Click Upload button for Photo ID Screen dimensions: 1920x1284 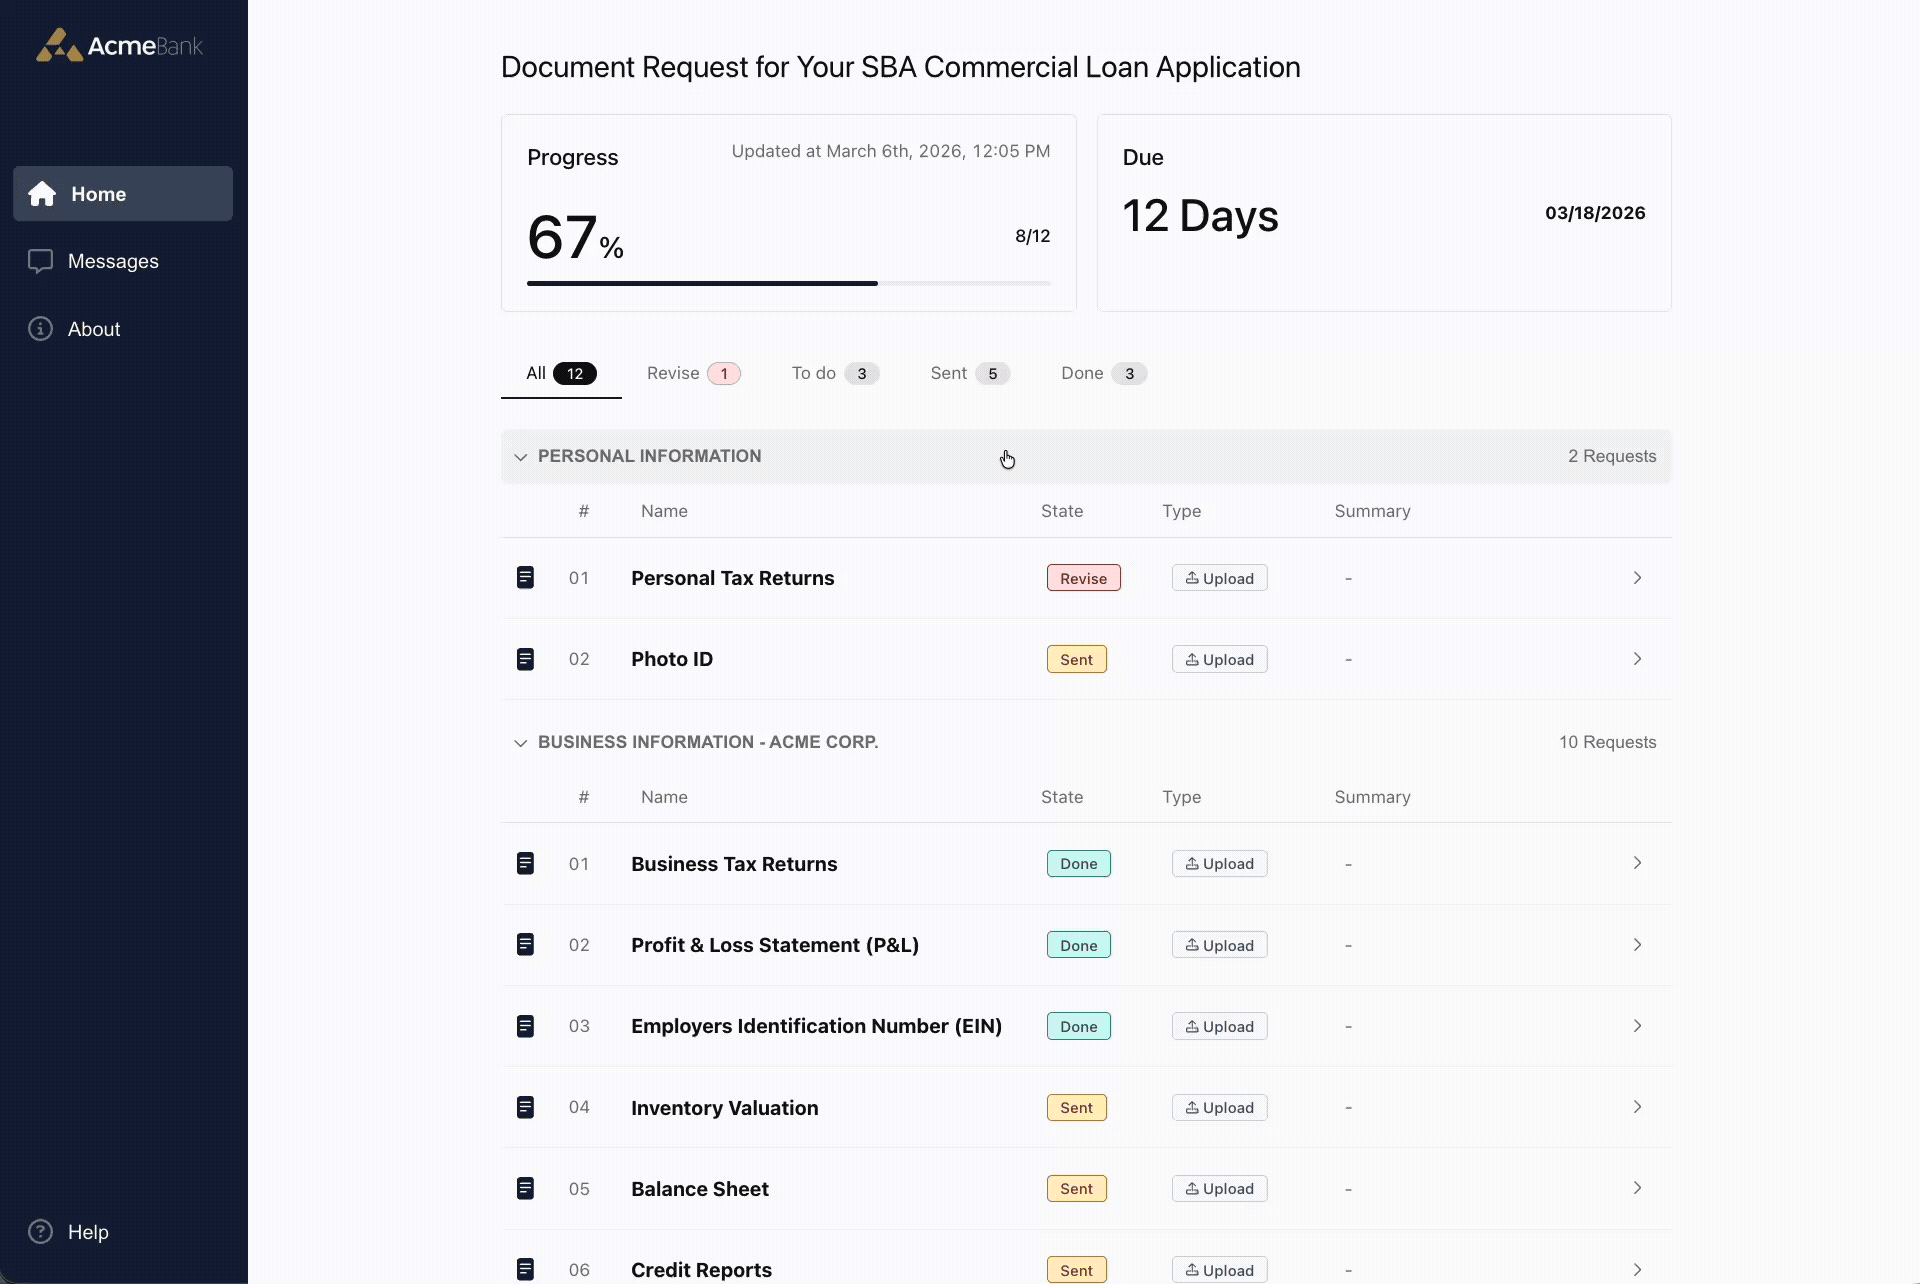click(x=1219, y=659)
